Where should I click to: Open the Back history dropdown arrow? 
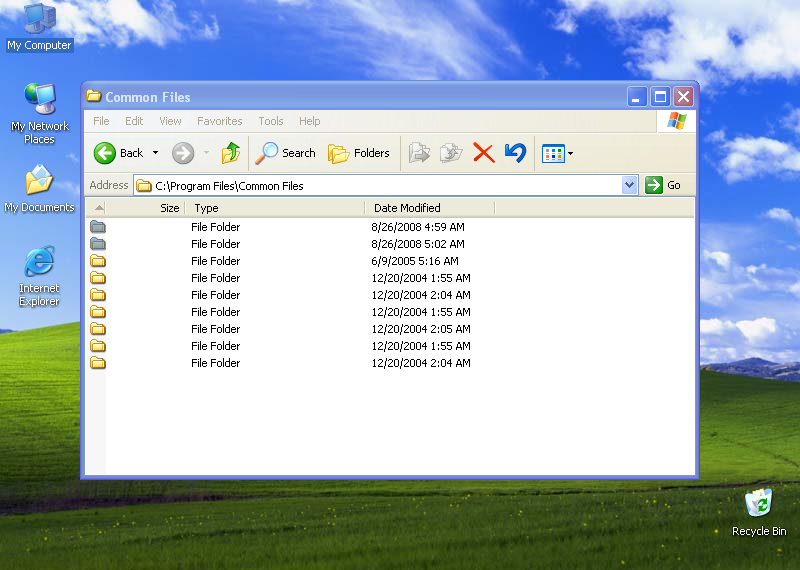tap(156, 153)
